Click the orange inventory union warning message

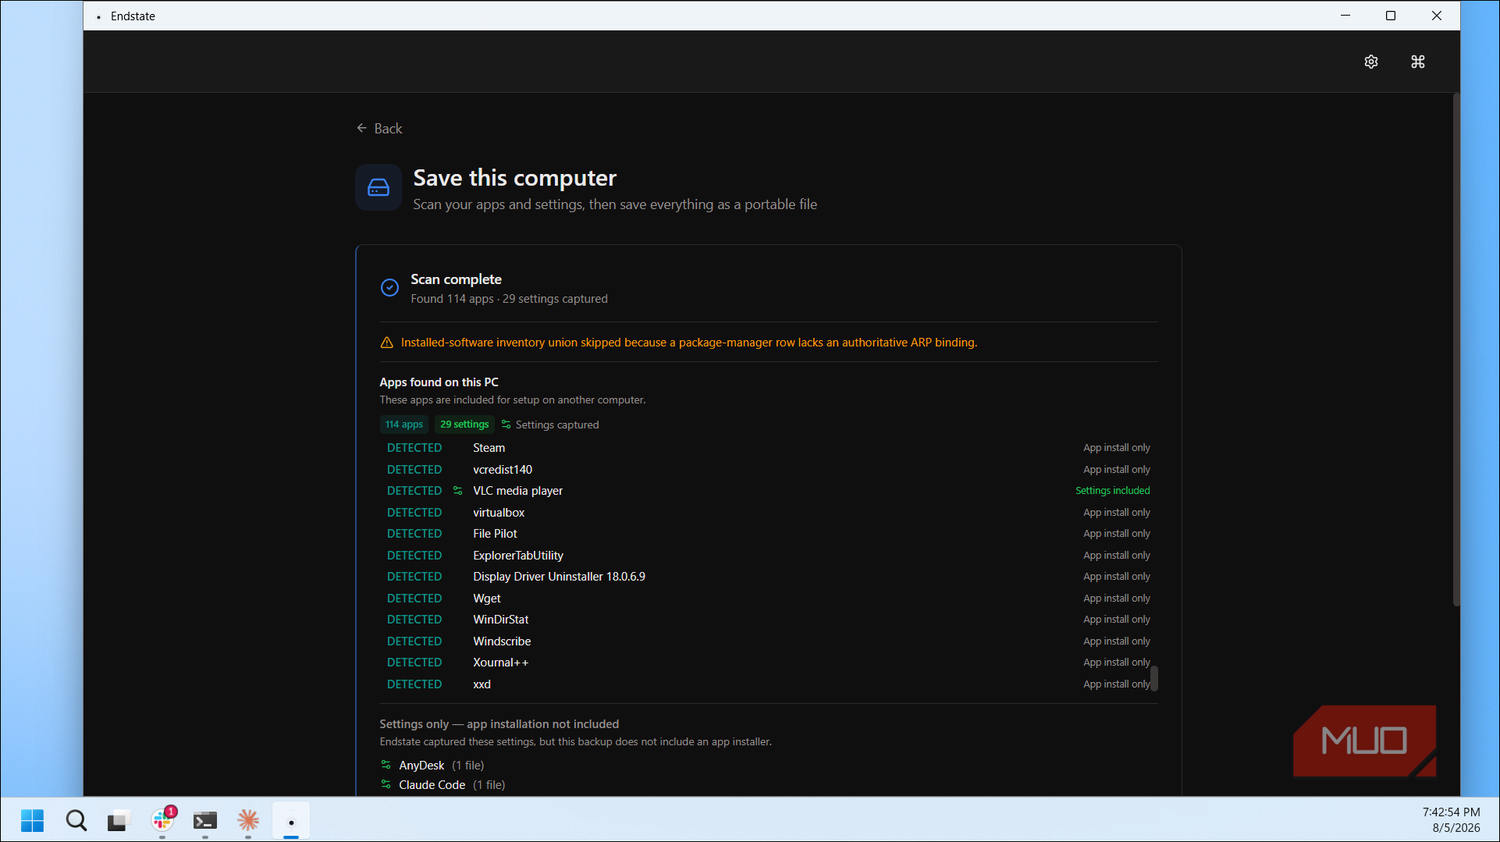pyautogui.click(x=689, y=343)
